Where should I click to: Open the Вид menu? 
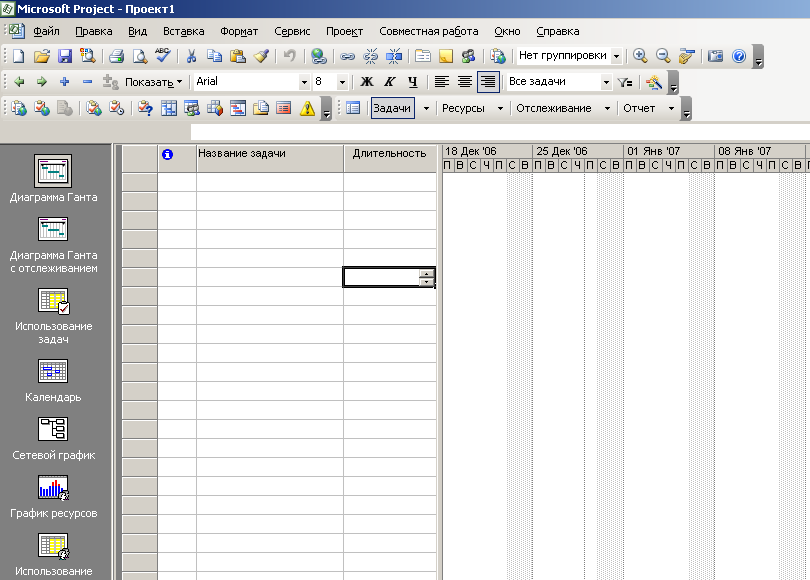137,32
